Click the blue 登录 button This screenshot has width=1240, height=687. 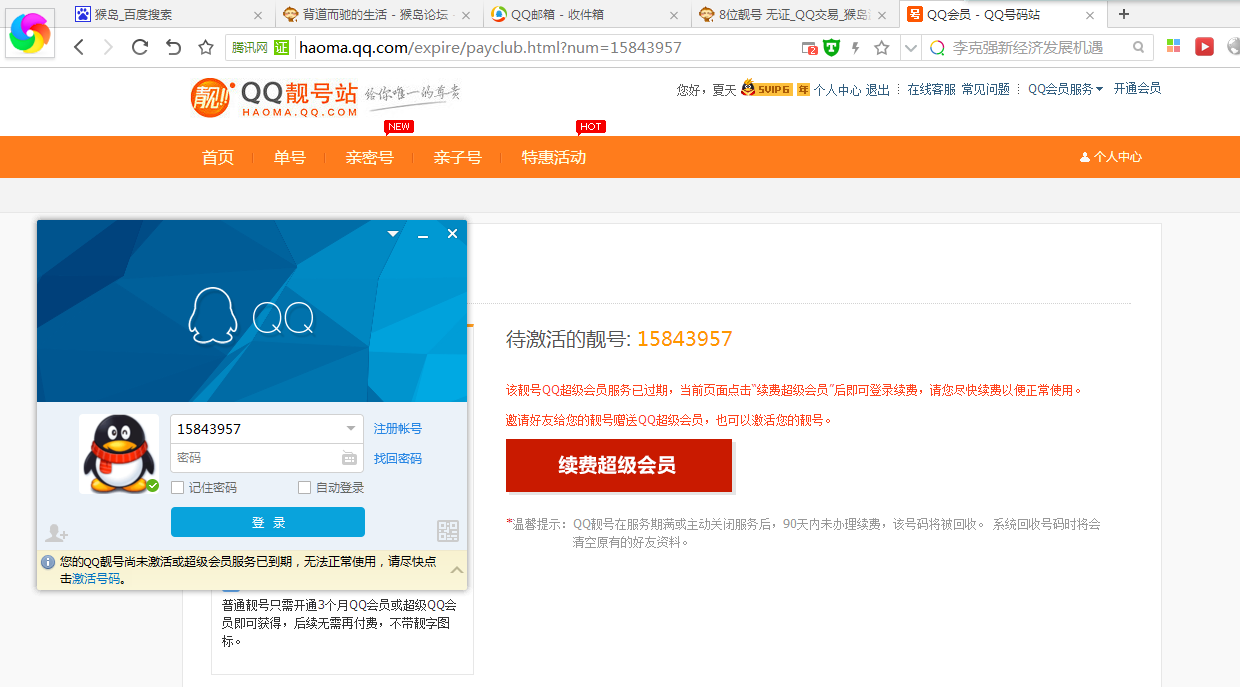[x=268, y=522]
